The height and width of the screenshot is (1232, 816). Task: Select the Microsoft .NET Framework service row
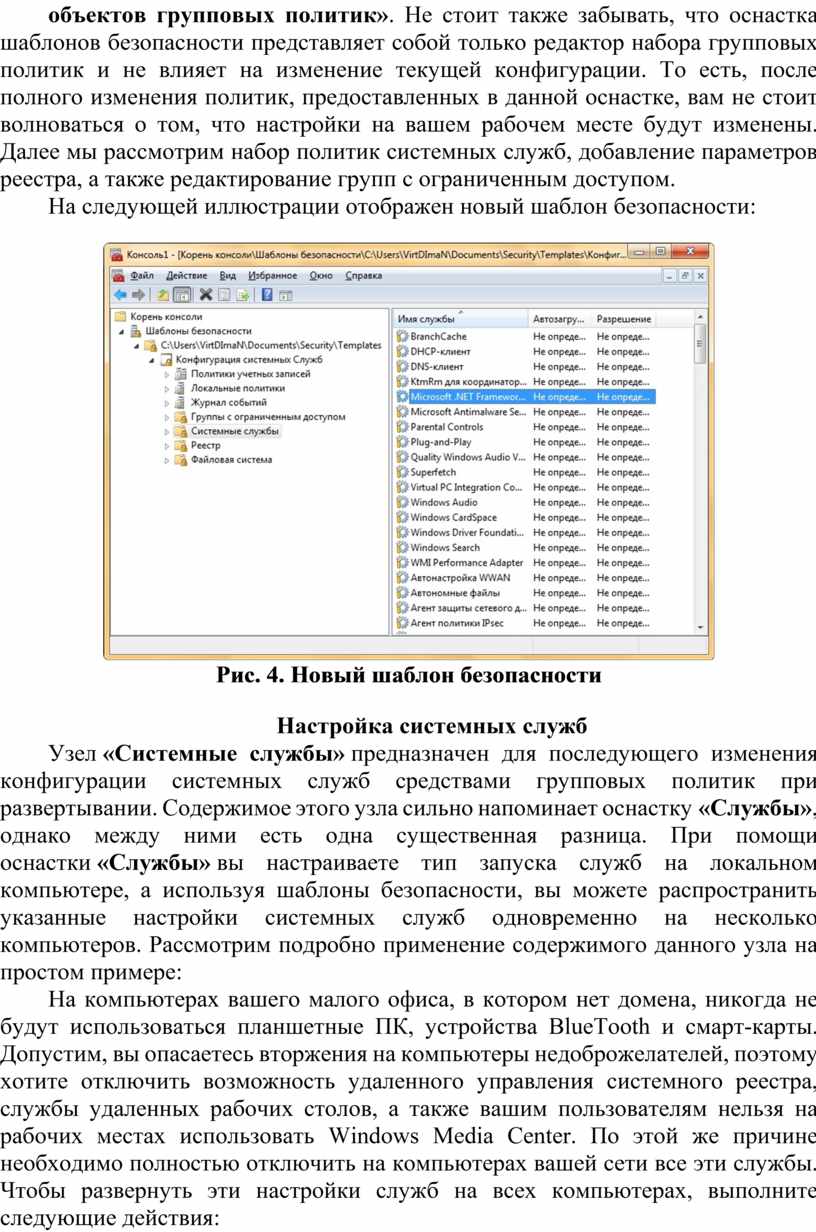click(x=525, y=397)
